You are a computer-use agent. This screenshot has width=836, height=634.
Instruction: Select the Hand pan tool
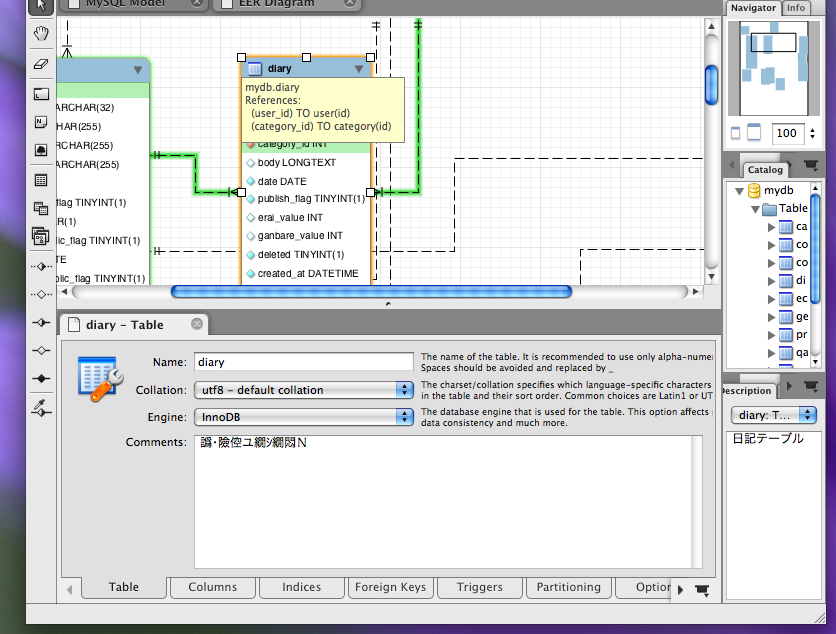pos(40,33)
